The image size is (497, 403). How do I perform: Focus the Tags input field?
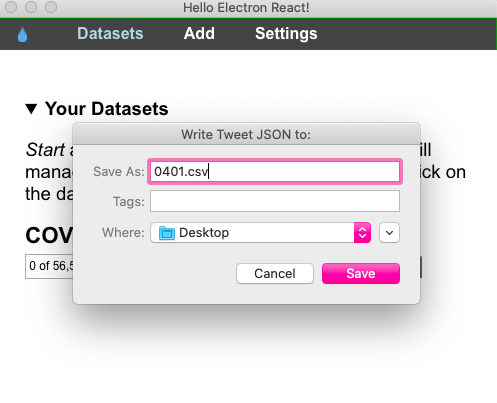[x=275, y=201]
